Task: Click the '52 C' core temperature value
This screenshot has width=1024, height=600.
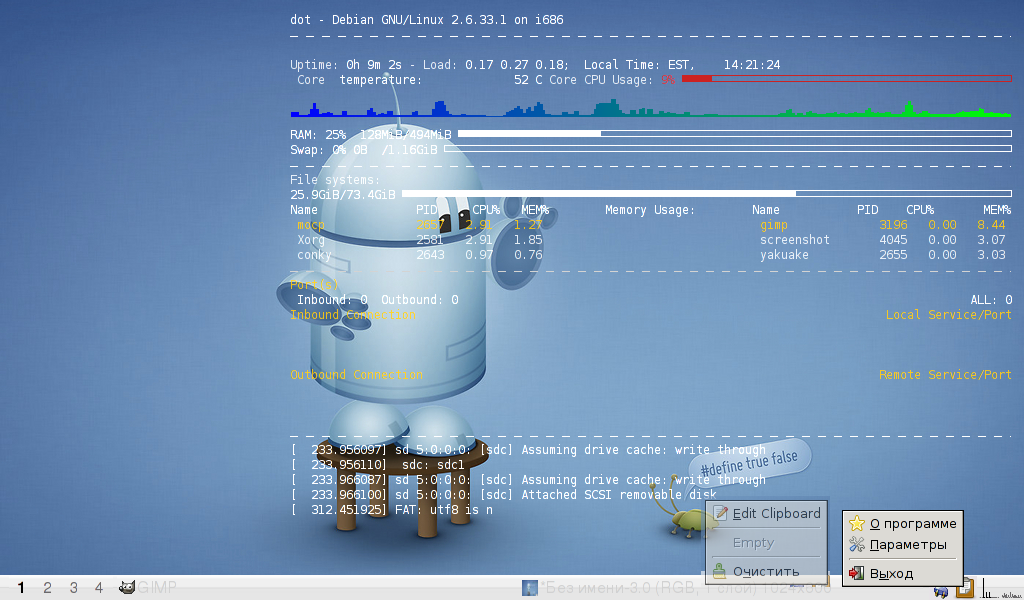Action: [528, 80]
